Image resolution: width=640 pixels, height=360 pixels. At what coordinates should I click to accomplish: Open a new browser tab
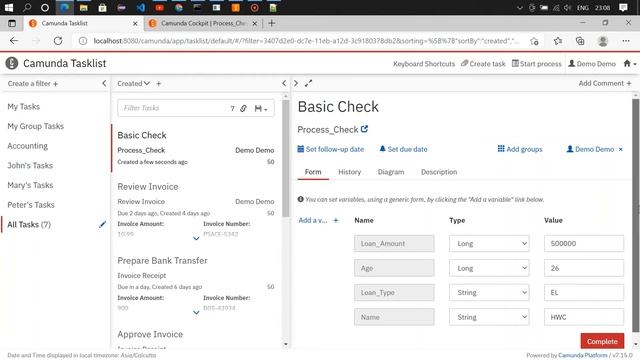[x=271, y=23]
